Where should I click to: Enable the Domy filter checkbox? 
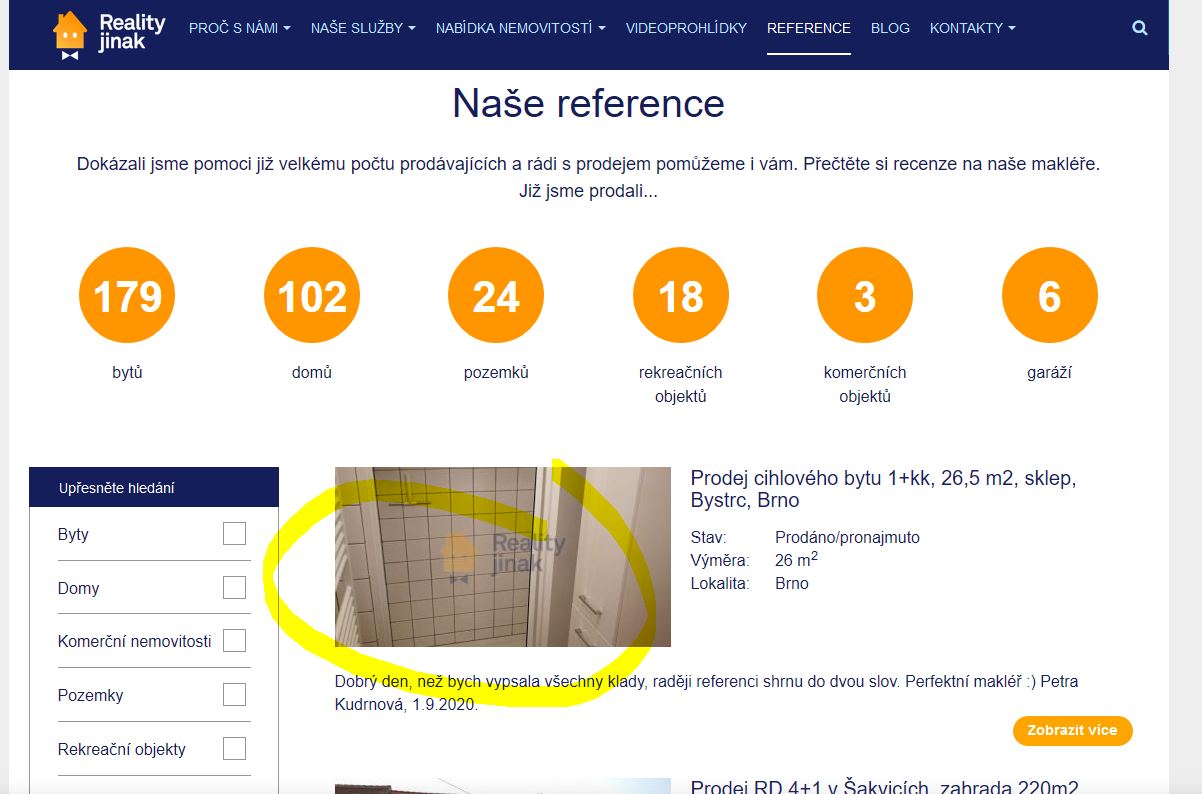tap(234, 588)
